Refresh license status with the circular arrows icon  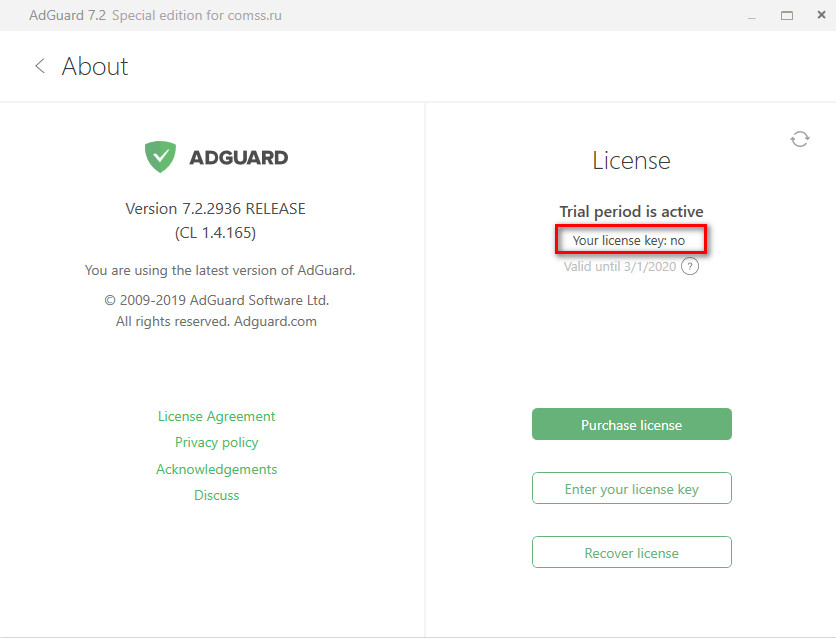point(799,140)
